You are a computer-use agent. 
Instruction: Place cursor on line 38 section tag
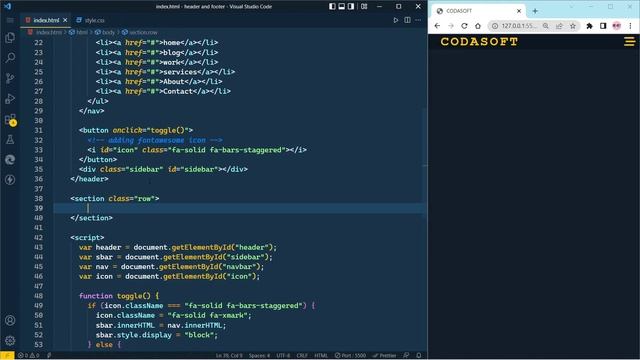tap(115, 199)
